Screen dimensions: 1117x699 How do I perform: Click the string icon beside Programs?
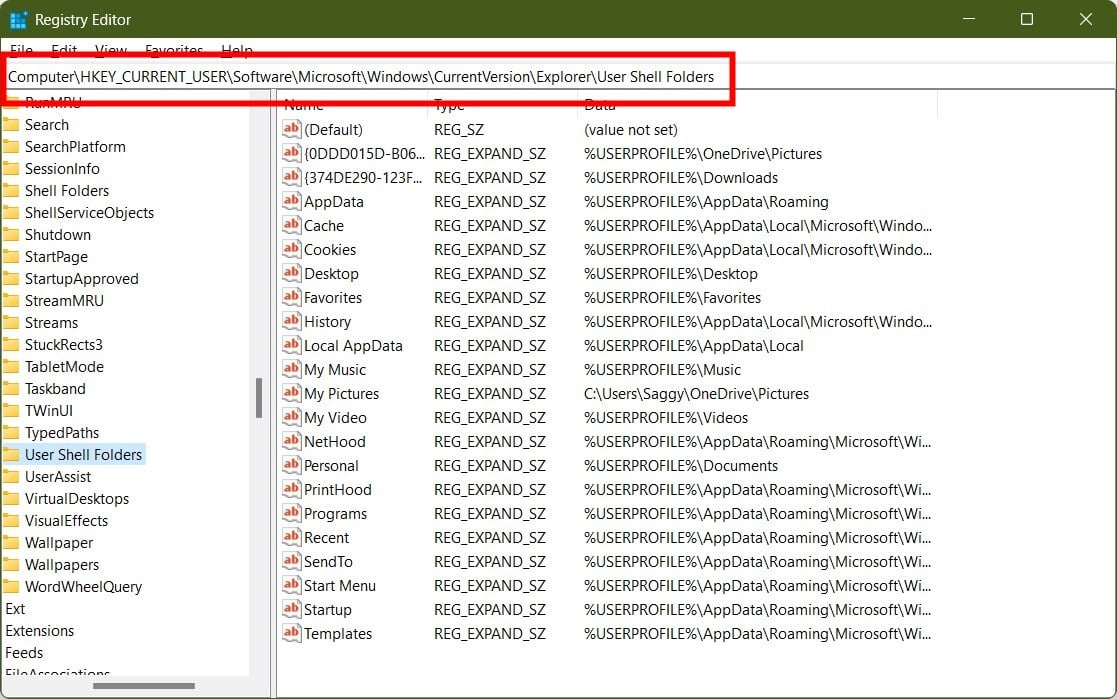(291, 513)
